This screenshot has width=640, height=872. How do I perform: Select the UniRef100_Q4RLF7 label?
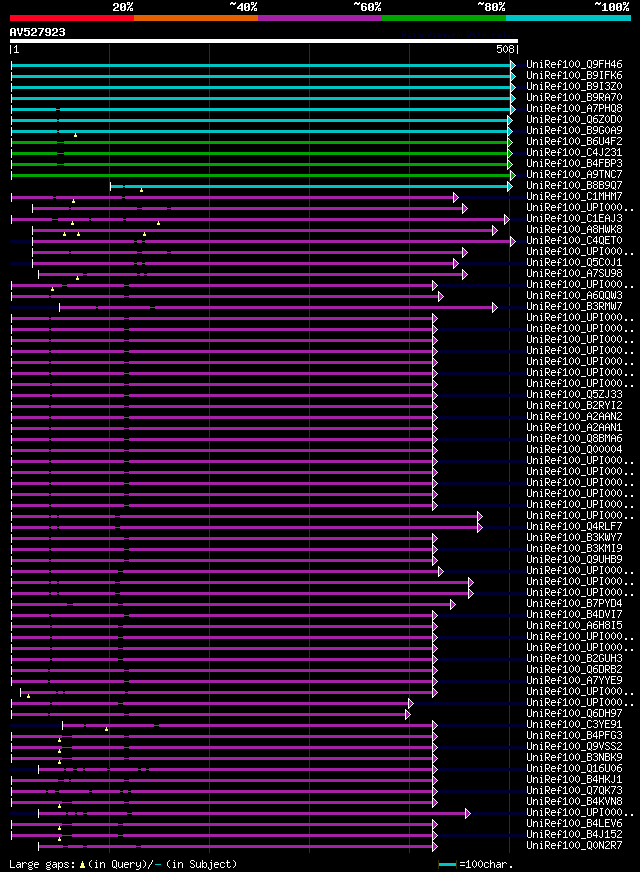pos(574,527)
